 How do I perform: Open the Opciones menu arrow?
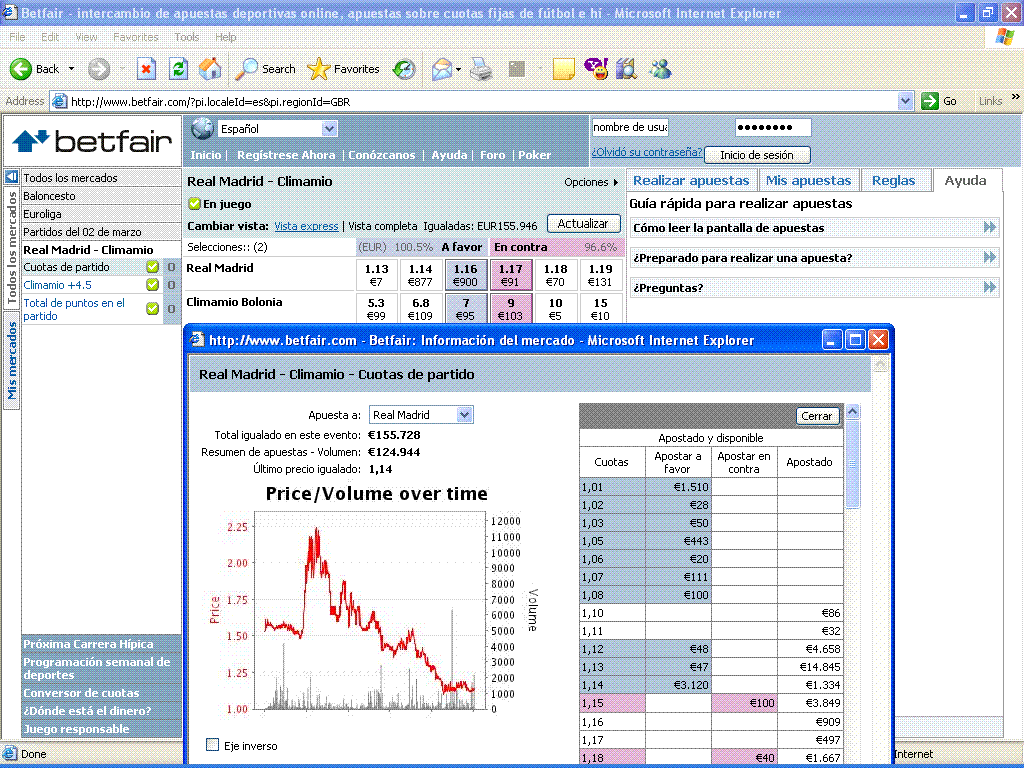(x=616, y=182)
